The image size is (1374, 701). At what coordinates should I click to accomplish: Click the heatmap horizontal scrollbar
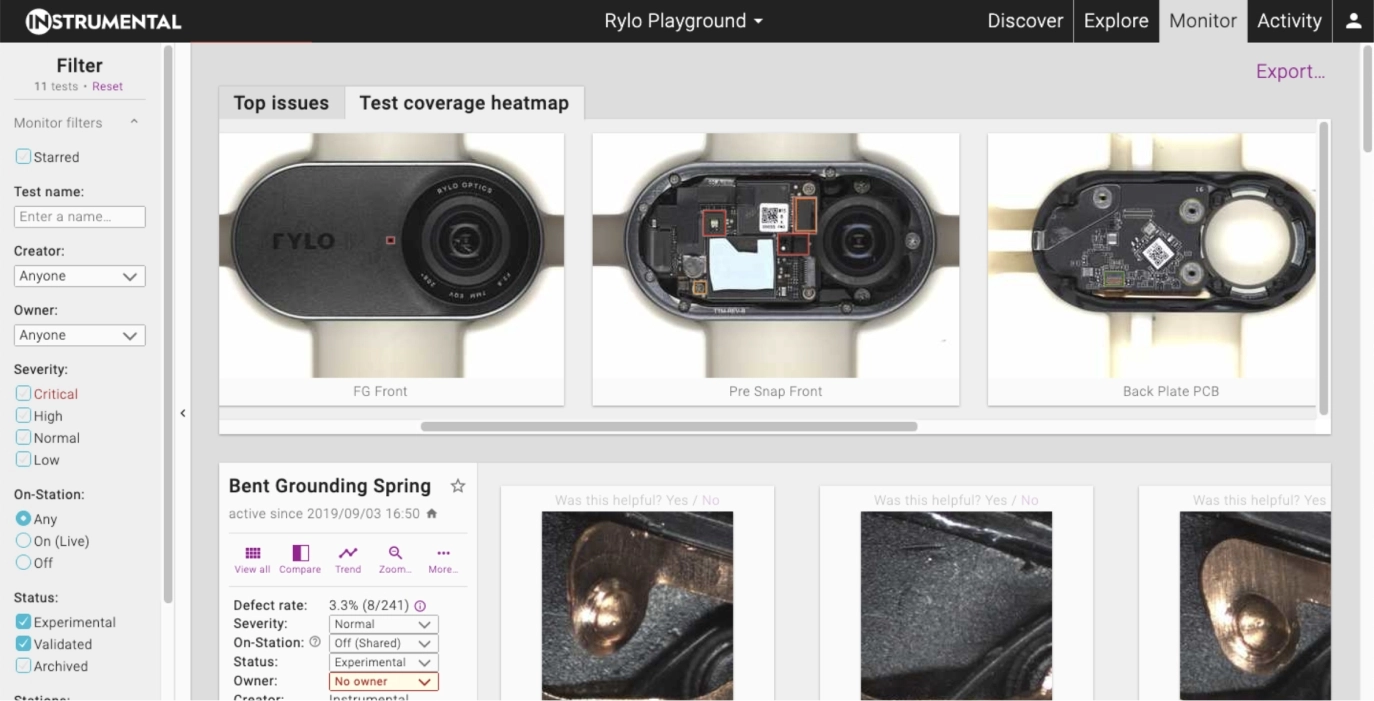[669, 426]
